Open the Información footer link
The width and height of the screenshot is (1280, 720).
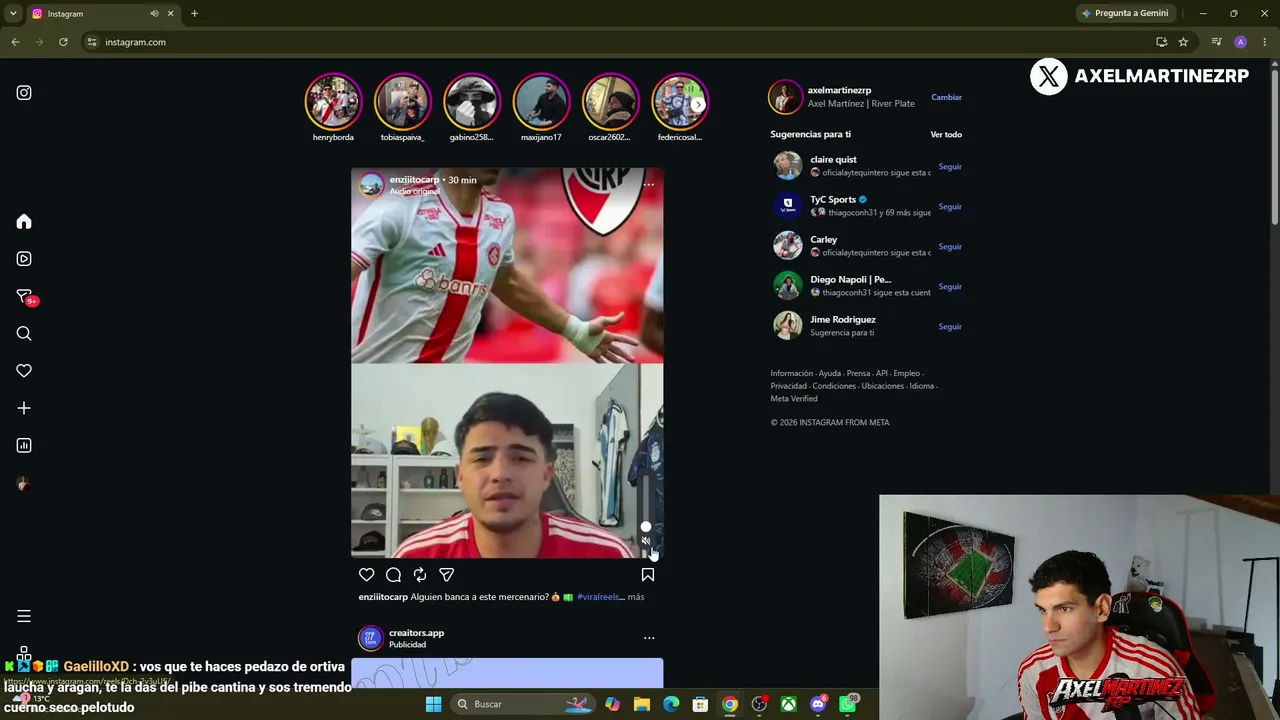tap(791, 374)
